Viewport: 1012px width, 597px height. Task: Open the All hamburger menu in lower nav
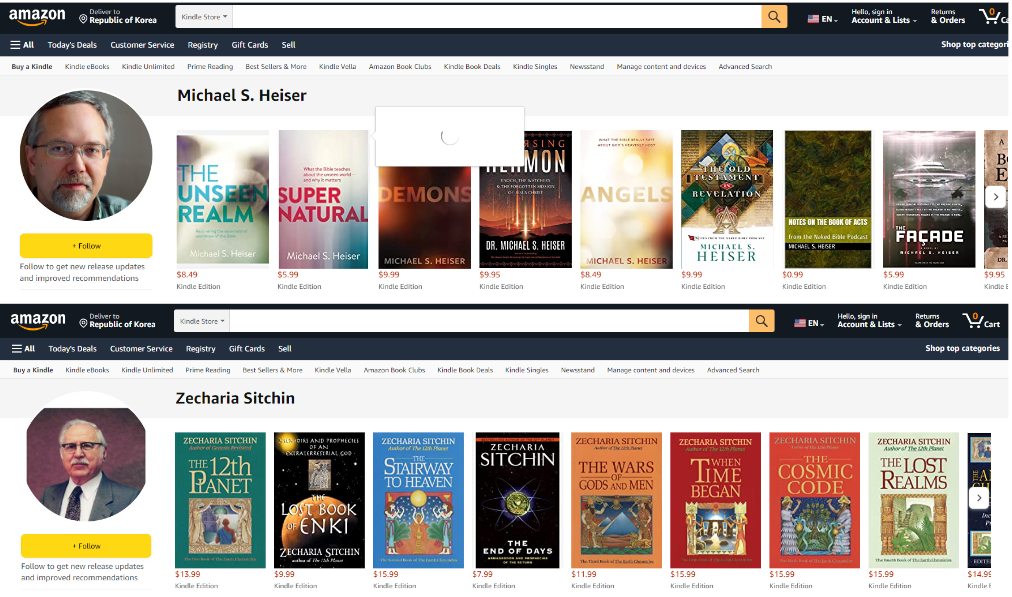click(23, 349)
